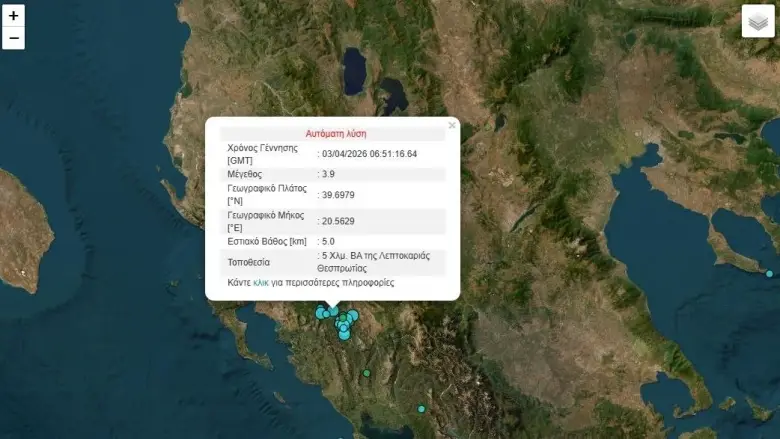Select the cyan earthquake marker near the bottom edge
The height and width of the screenshot is (439, 780).
(x=421, y=409)
